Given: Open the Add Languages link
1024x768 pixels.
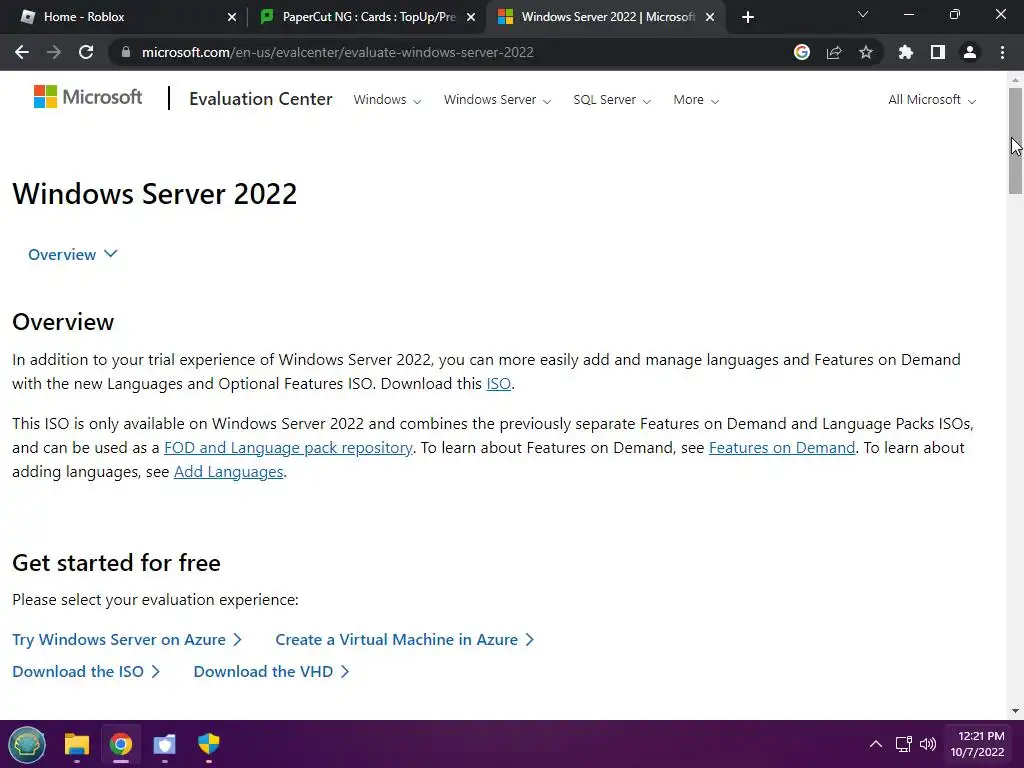Looking at the screenshot, I should tap(229, 472).
